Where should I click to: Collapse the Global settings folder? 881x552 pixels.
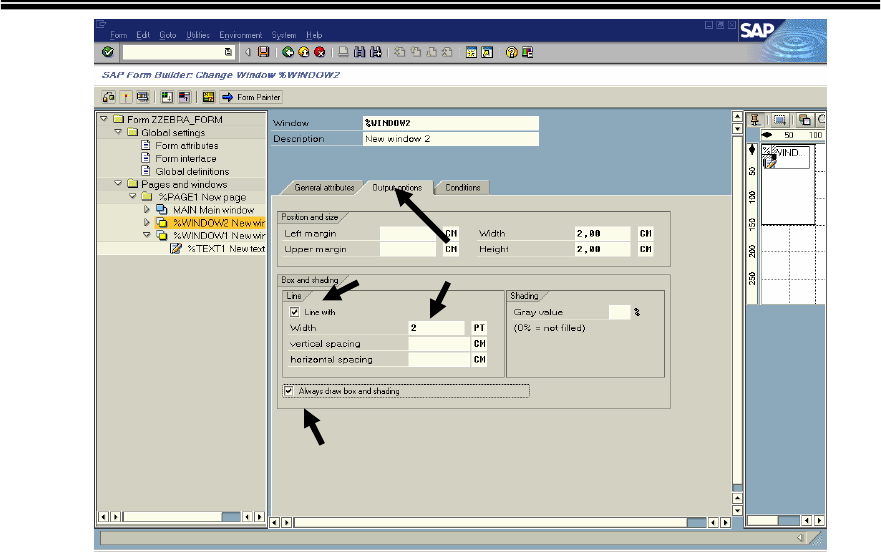(x=118, y=132)
